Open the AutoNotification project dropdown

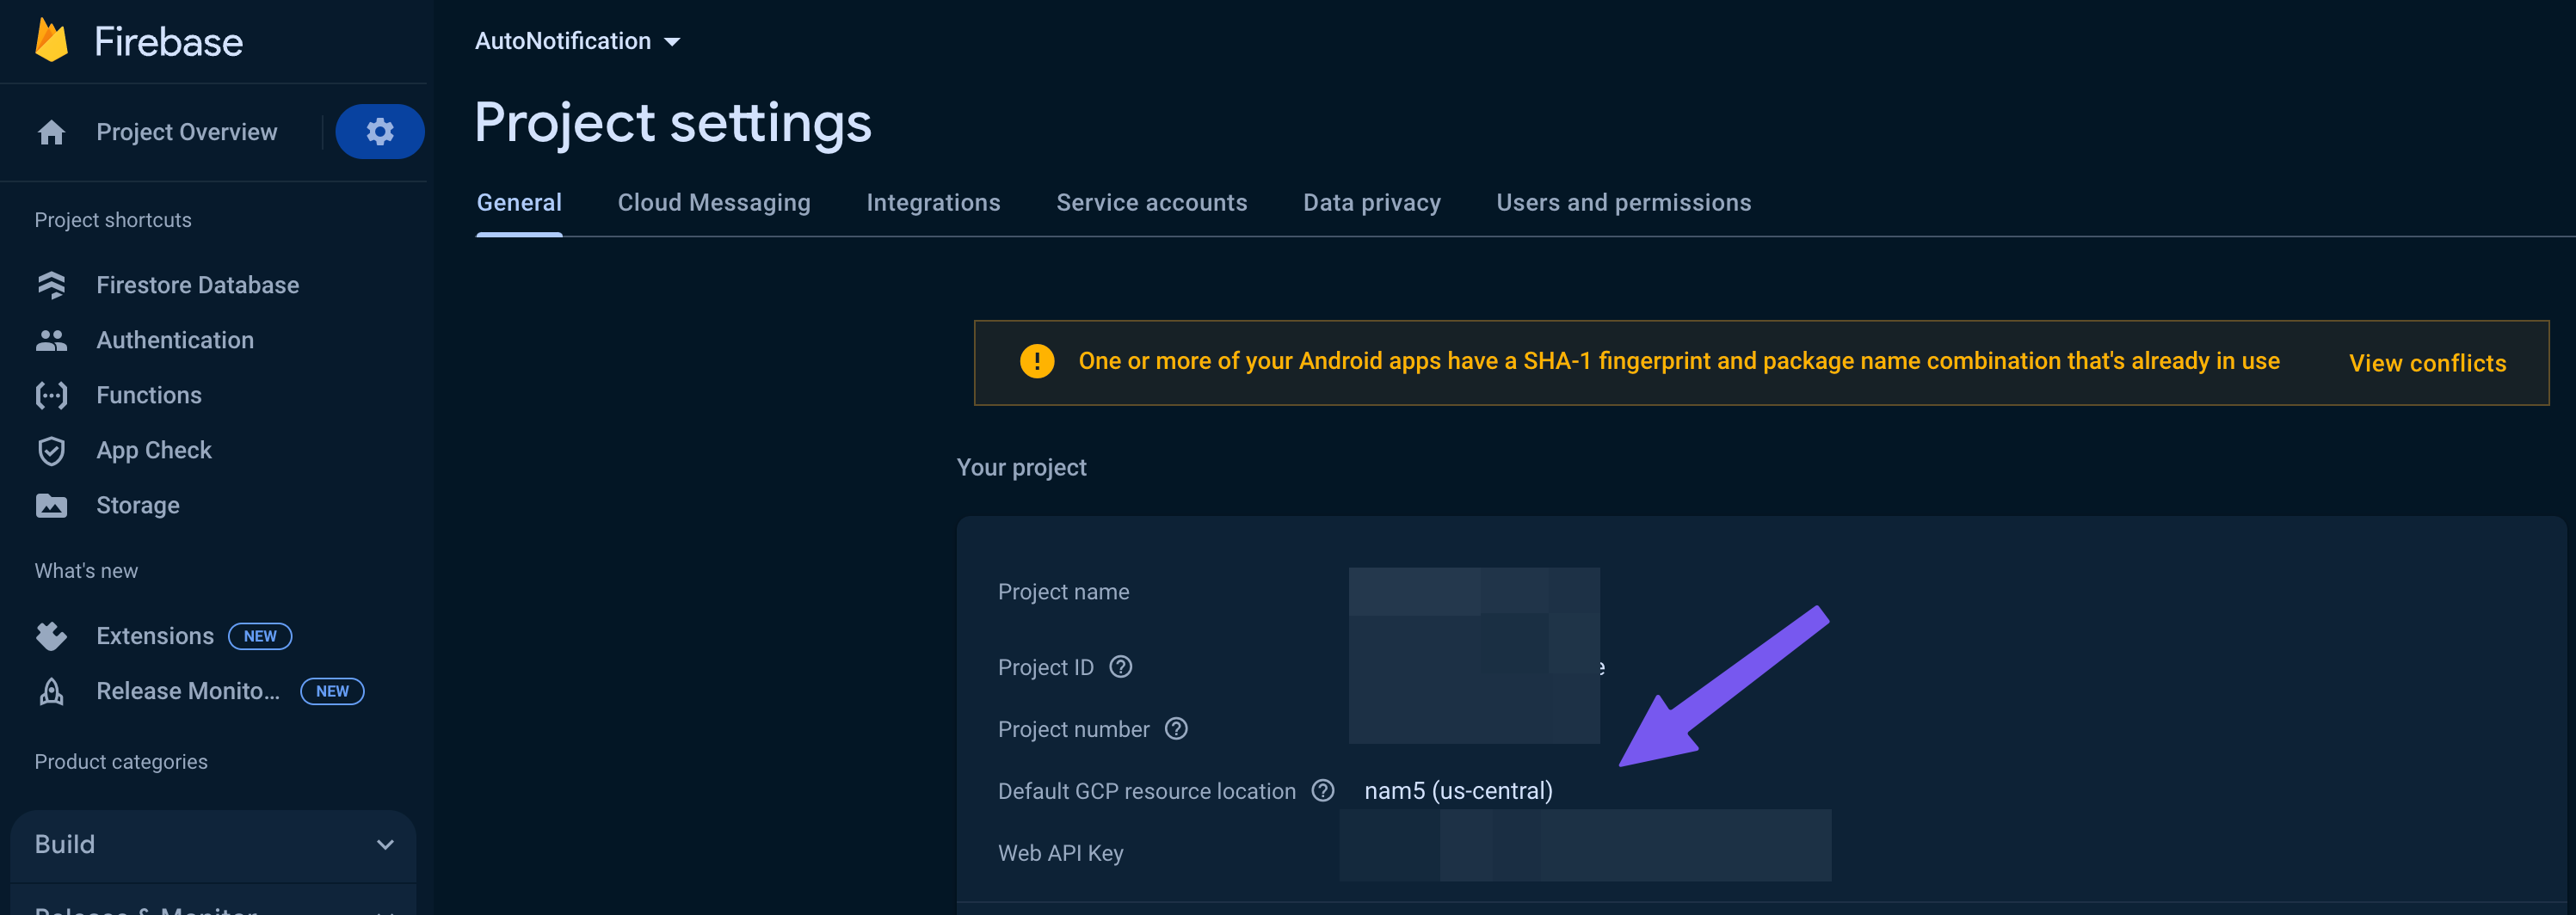[577, 41]
